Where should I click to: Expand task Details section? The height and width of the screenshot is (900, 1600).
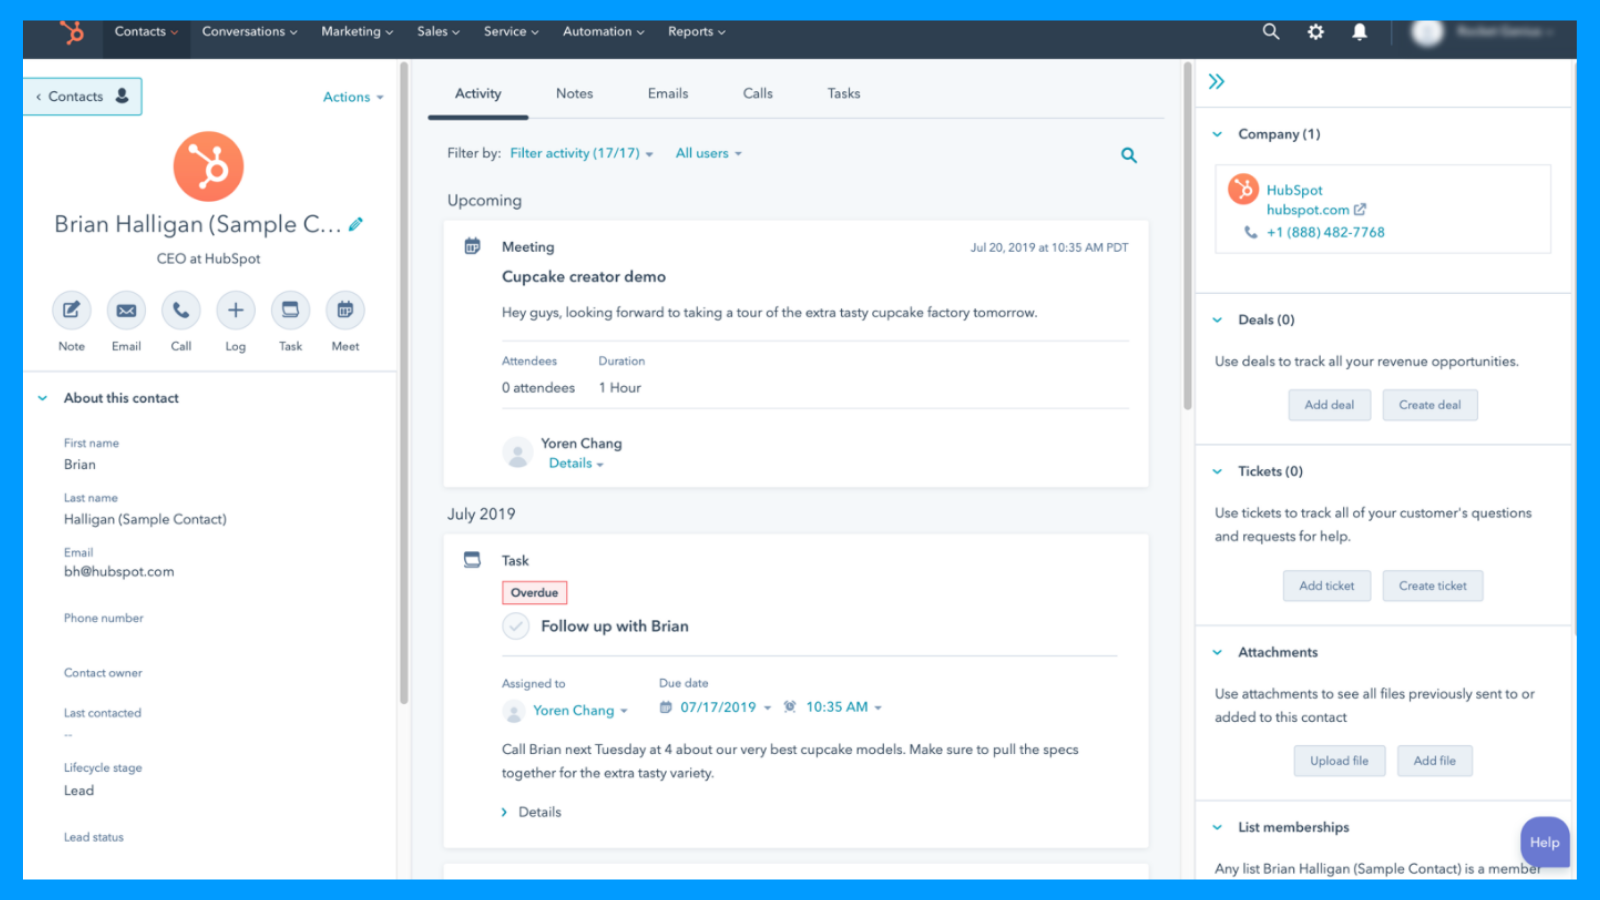[531, 812]
